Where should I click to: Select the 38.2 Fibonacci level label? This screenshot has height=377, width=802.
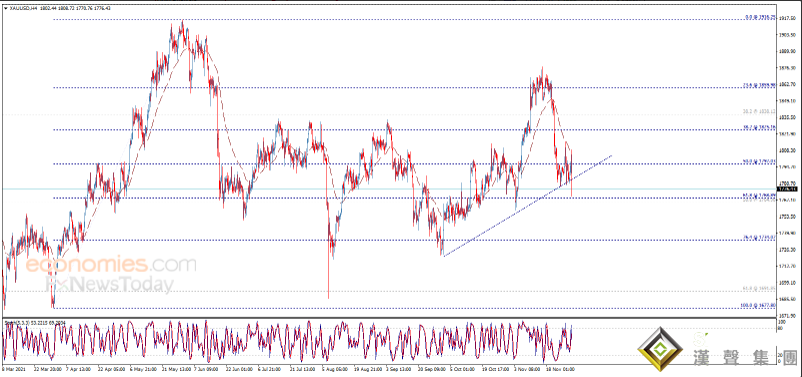[760, 127]
